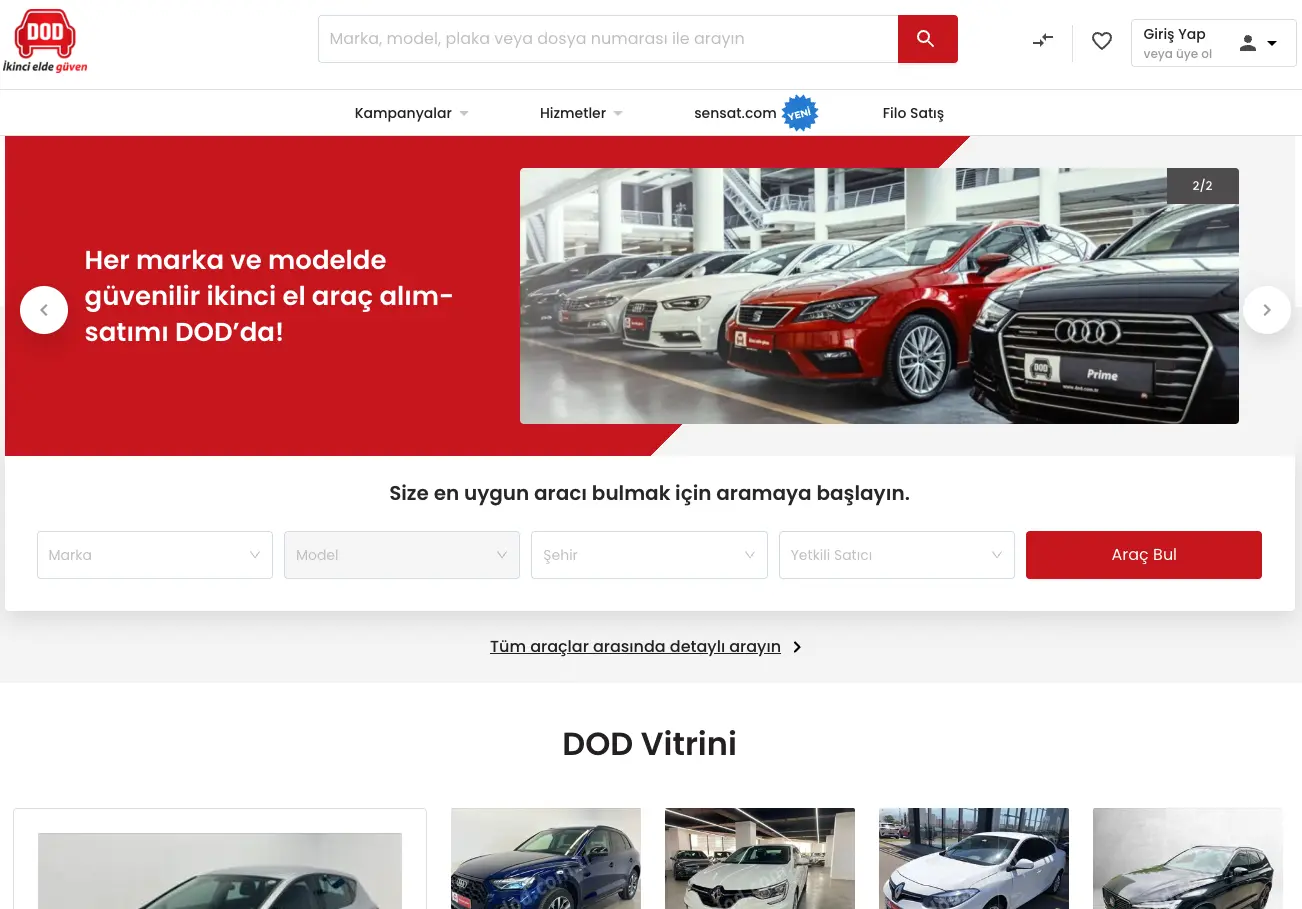
Task: Open the blue Audi SUV showcase thumbnail
Action: click(x=545, y=858)
